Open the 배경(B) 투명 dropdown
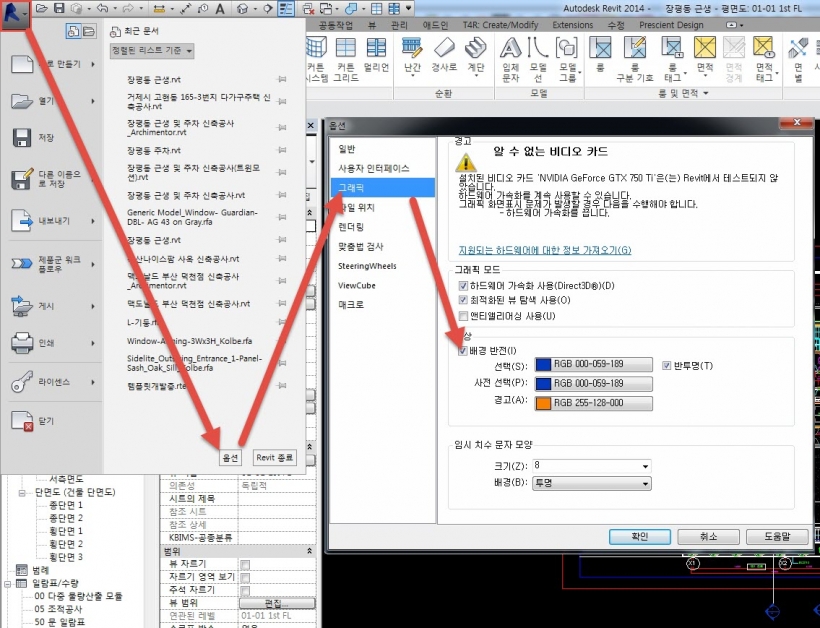 click(x=591, y=483)
